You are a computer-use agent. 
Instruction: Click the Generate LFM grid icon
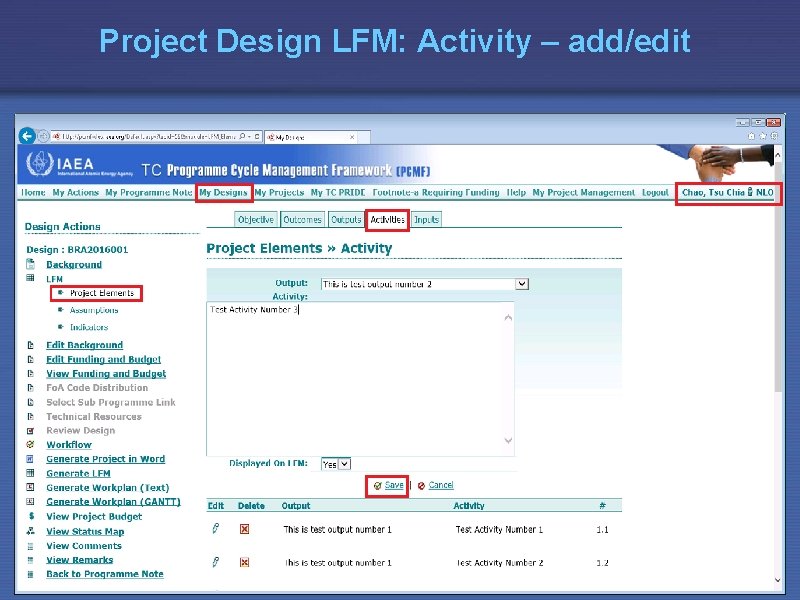point(30,473)
